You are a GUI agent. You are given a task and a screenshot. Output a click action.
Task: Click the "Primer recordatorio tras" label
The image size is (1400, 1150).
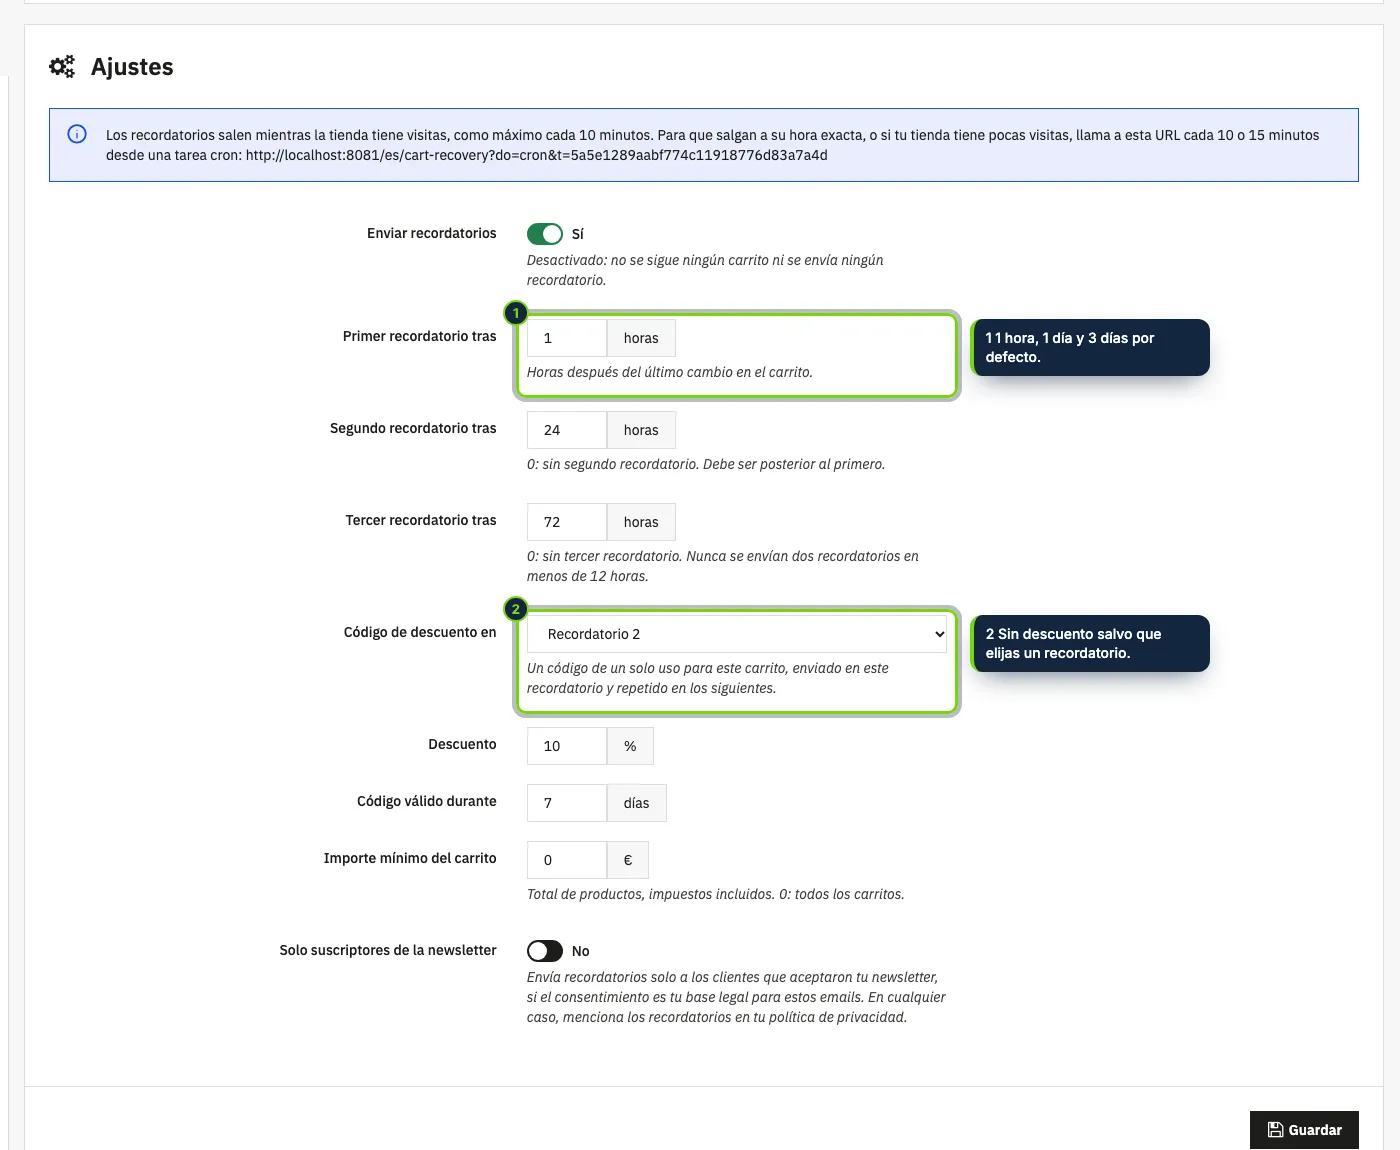coord(420,336)
